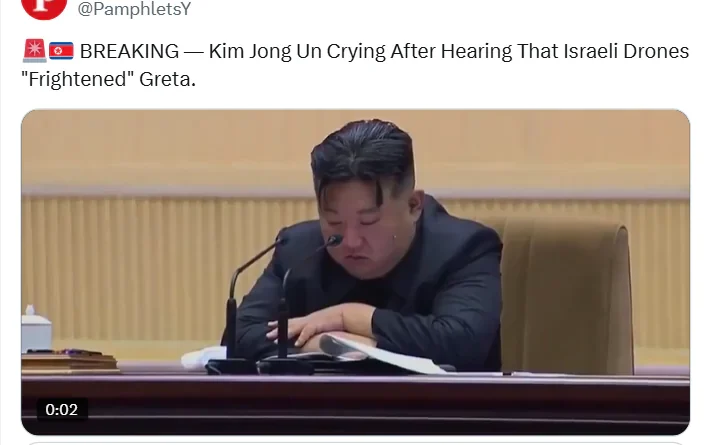Click the @PamphletsY handle

[134, 9]
